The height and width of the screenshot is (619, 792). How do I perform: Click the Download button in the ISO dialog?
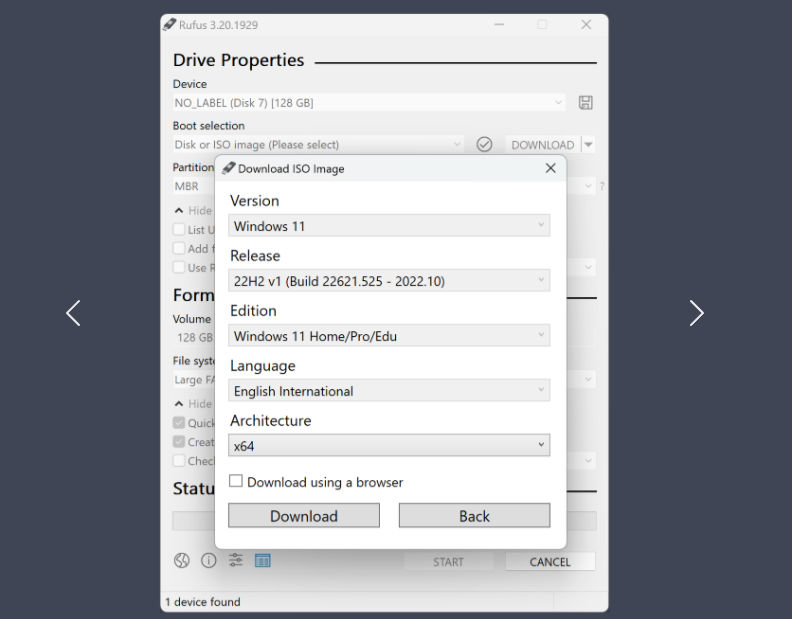coord(304,516)
